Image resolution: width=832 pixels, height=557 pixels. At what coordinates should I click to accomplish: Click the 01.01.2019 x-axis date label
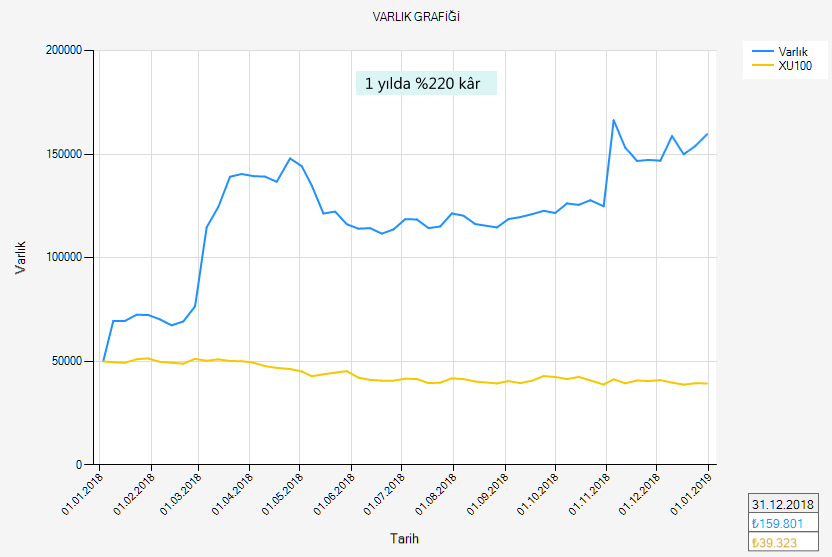point(690,493)
